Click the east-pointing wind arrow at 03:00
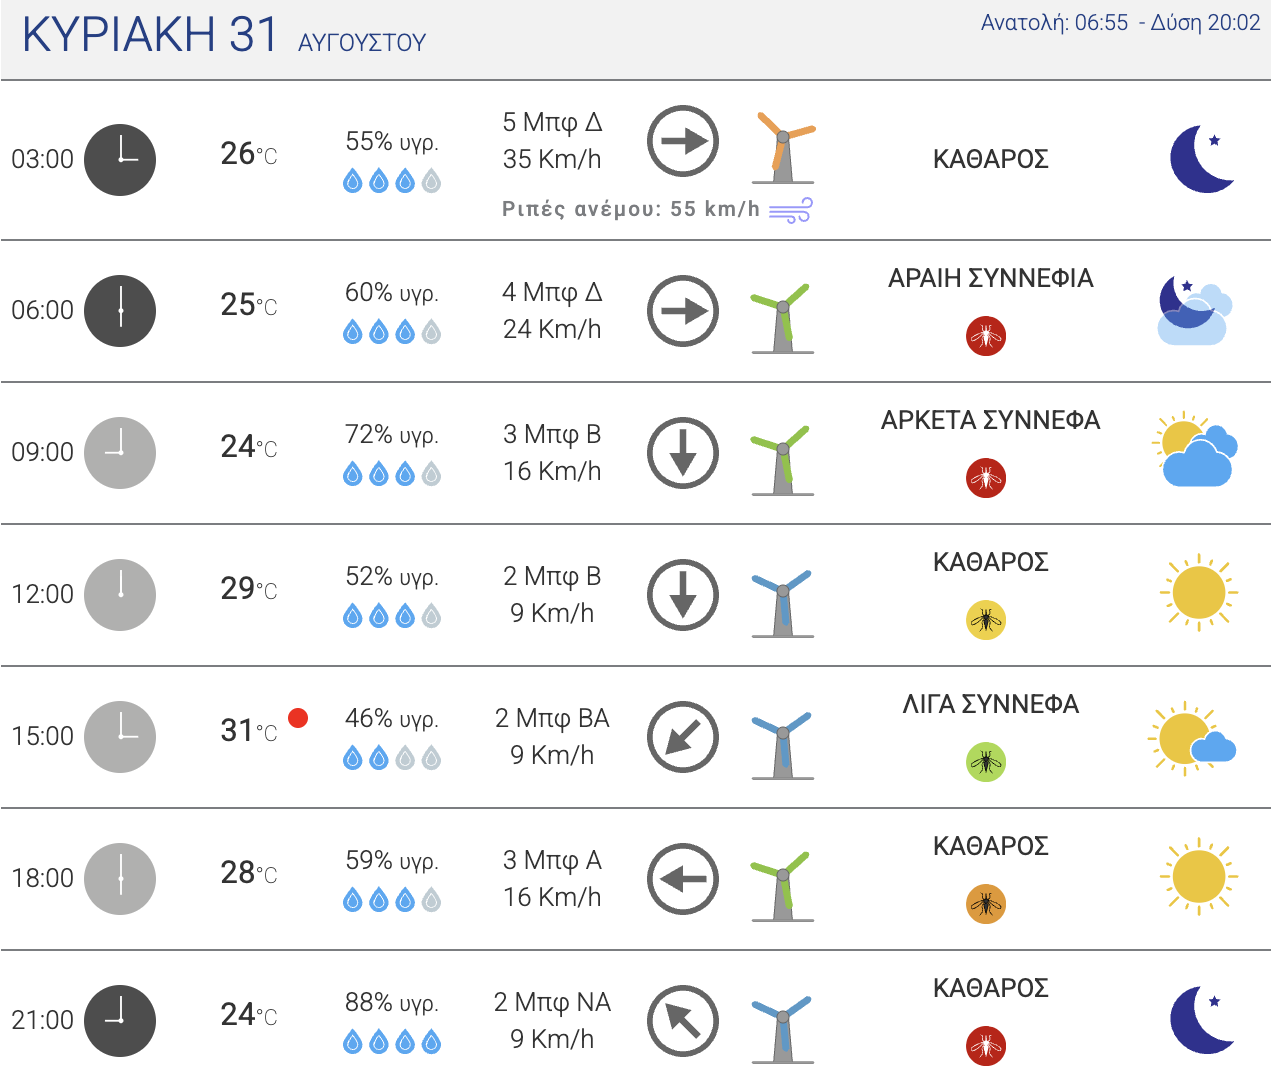The height and width of the screenshot is (1084, 1280). [683, 141]
